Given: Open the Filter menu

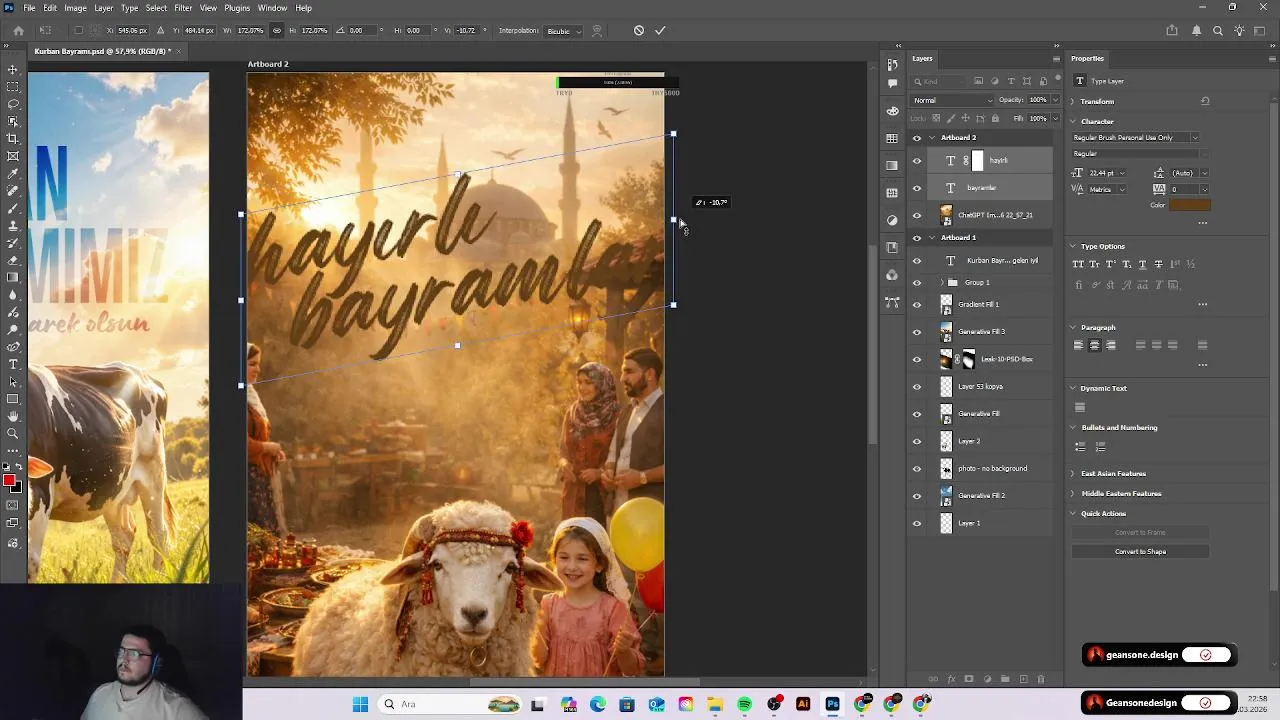Looking at the screenshot, I should click(x=183, y=8).
